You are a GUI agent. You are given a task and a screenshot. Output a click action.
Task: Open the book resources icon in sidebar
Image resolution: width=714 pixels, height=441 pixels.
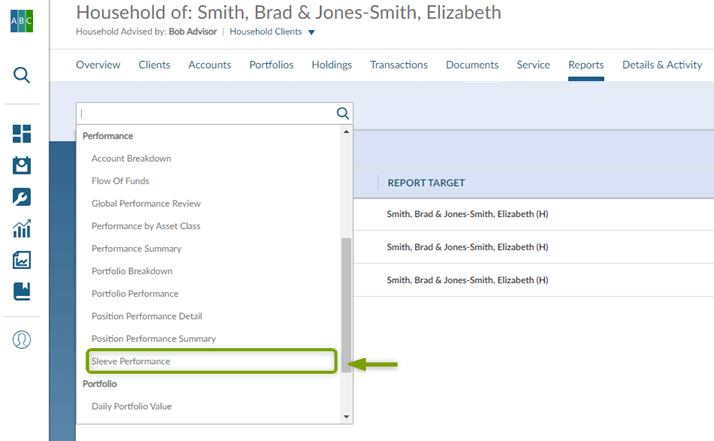tap(22, 292)
